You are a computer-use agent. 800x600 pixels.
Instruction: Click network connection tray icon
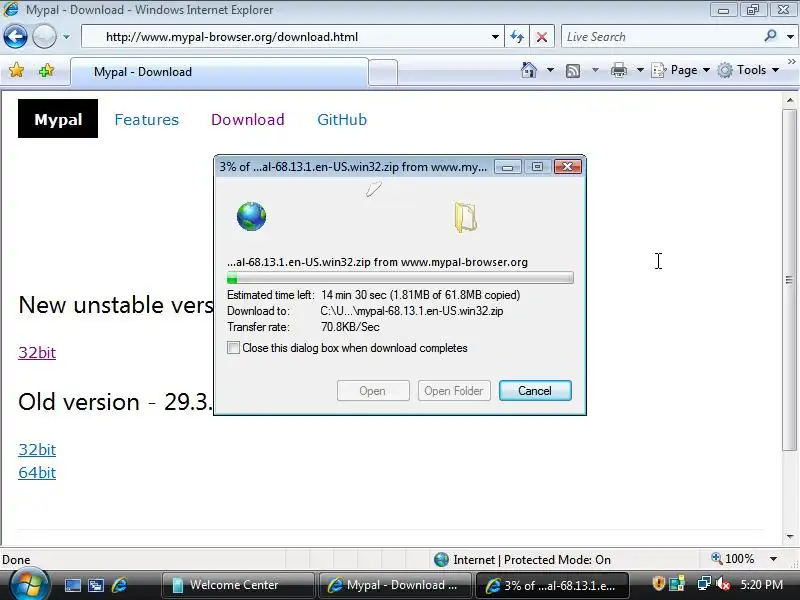click(x=704, y=583)
